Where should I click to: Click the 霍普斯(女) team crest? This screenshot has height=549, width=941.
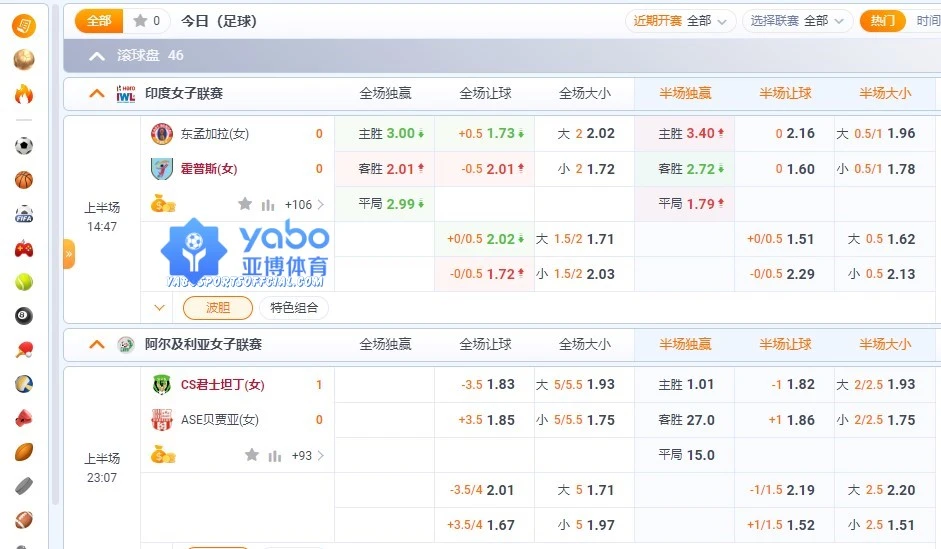(162, 169)
